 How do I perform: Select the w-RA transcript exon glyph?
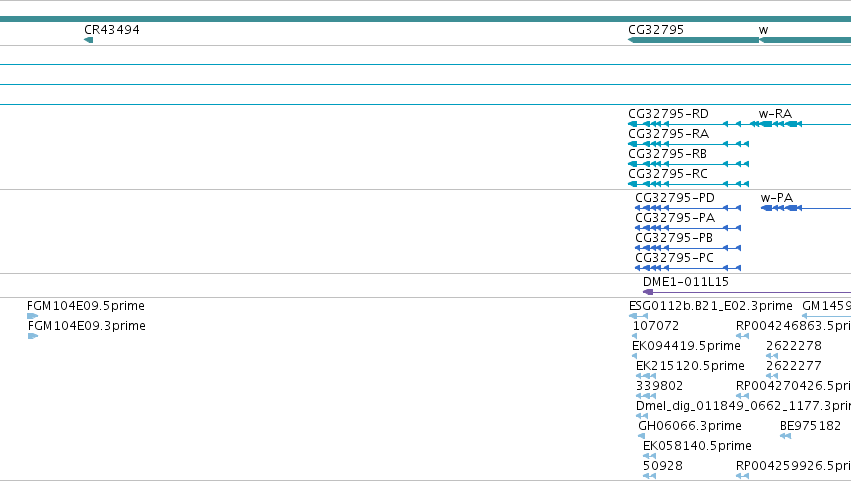click(x=801, y=124)
